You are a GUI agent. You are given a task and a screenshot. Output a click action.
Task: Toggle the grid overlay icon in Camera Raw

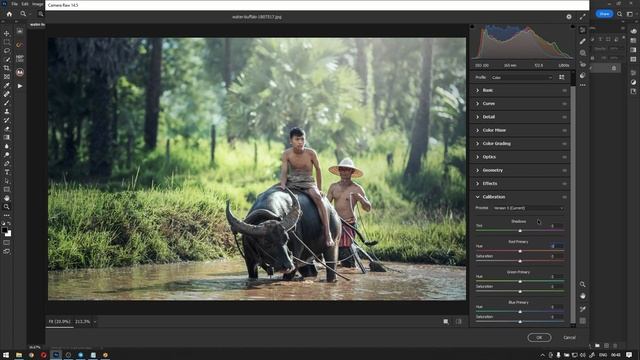pyautogui.click(x=582, y=321)
